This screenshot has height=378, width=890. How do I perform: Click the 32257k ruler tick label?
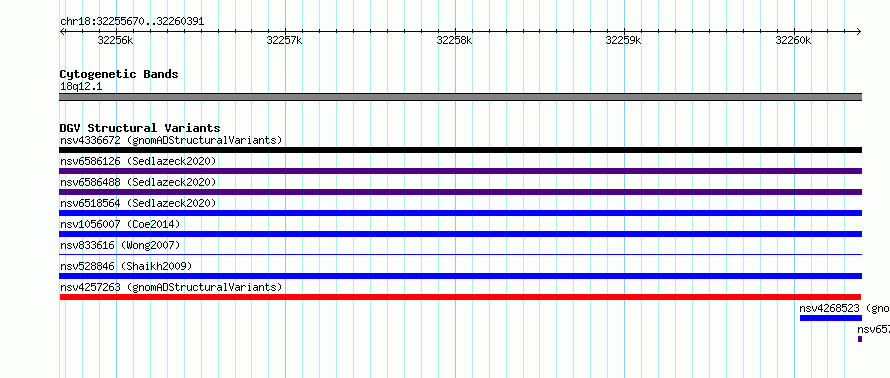pos(285,40)
